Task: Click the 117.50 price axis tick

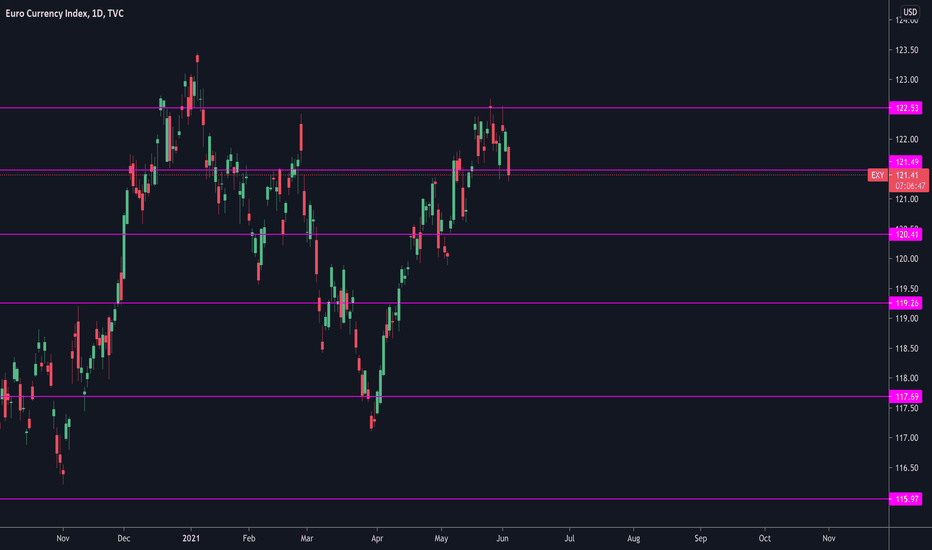Action: pyautogui.click(x=907, y=408)
